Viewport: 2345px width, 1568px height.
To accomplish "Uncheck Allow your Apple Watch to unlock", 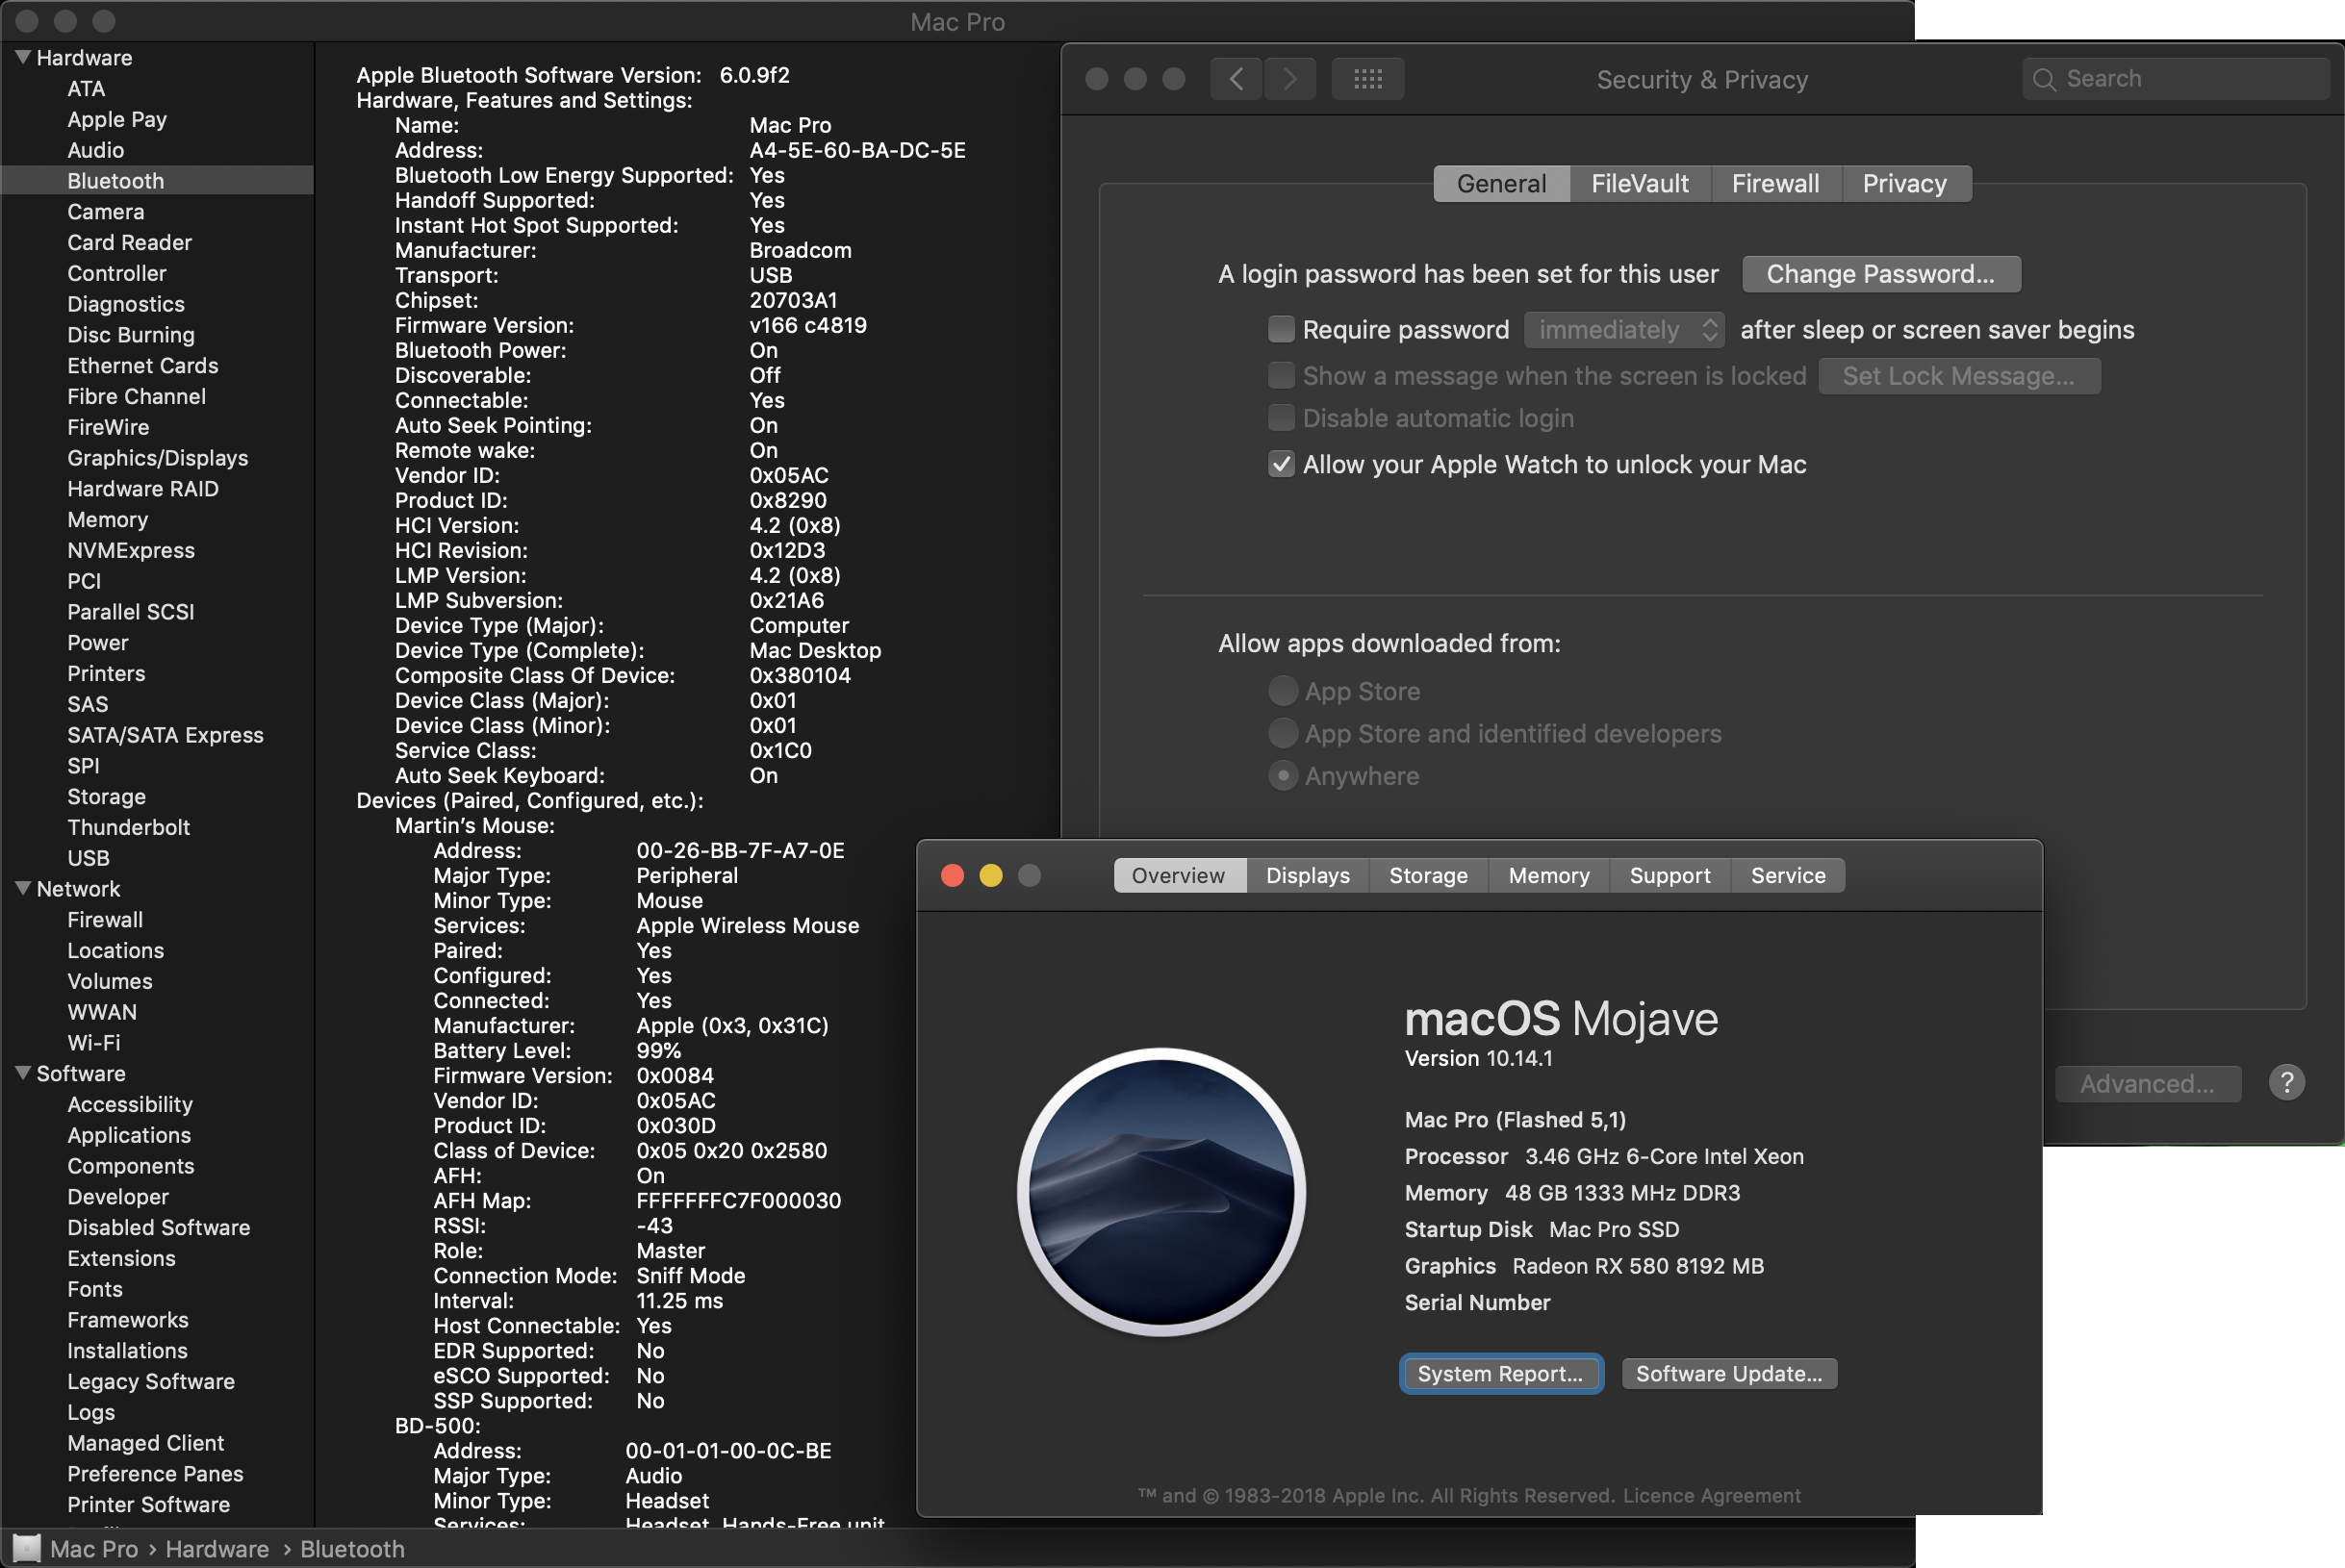I will coord(1281,464).
